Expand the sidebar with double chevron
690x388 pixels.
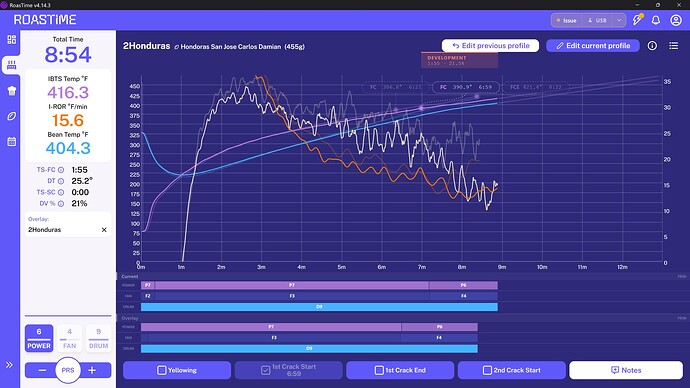pos(9,365)
